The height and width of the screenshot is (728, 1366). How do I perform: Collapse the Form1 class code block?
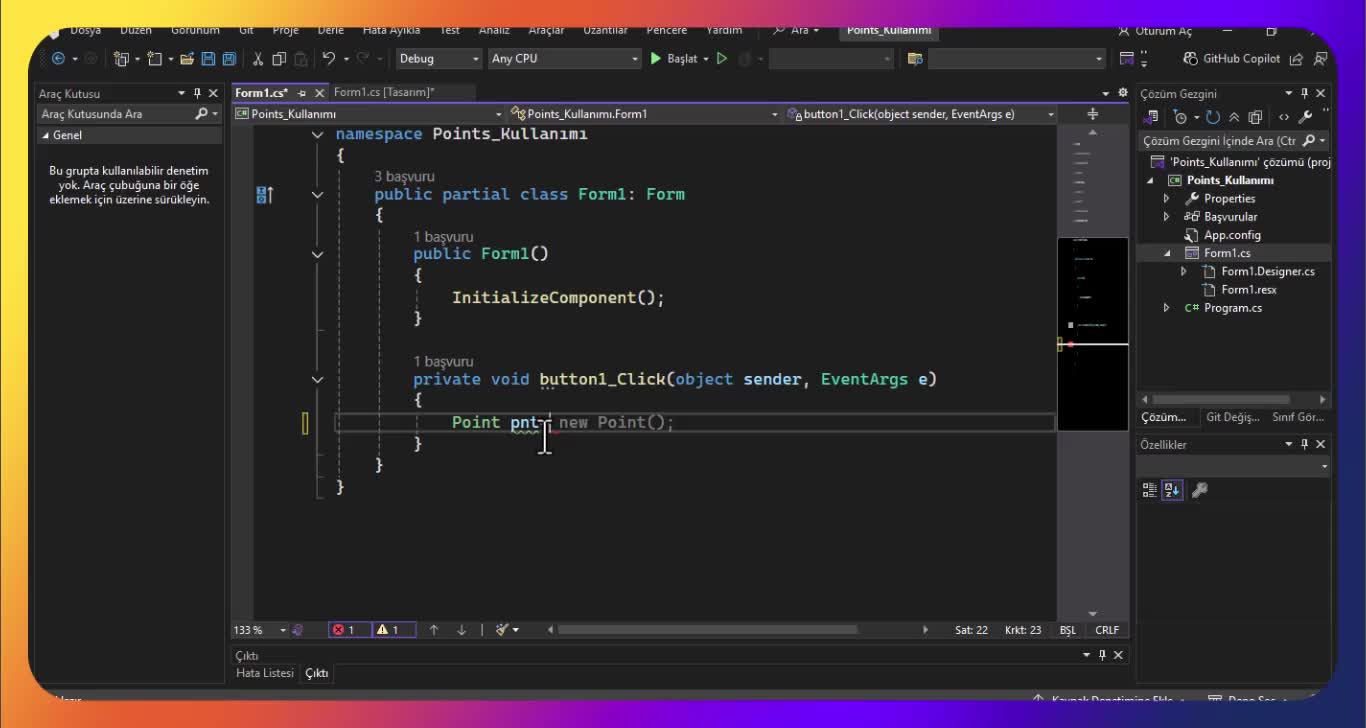[x=317, y=195]
